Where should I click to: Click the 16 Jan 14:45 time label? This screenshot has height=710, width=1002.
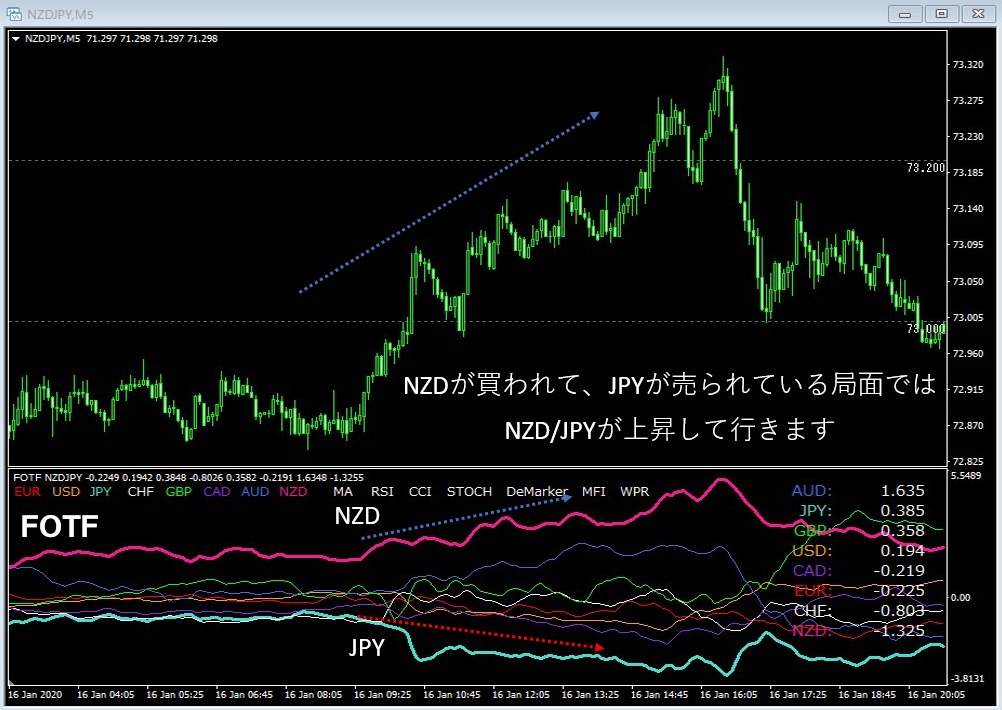[659, 695]
